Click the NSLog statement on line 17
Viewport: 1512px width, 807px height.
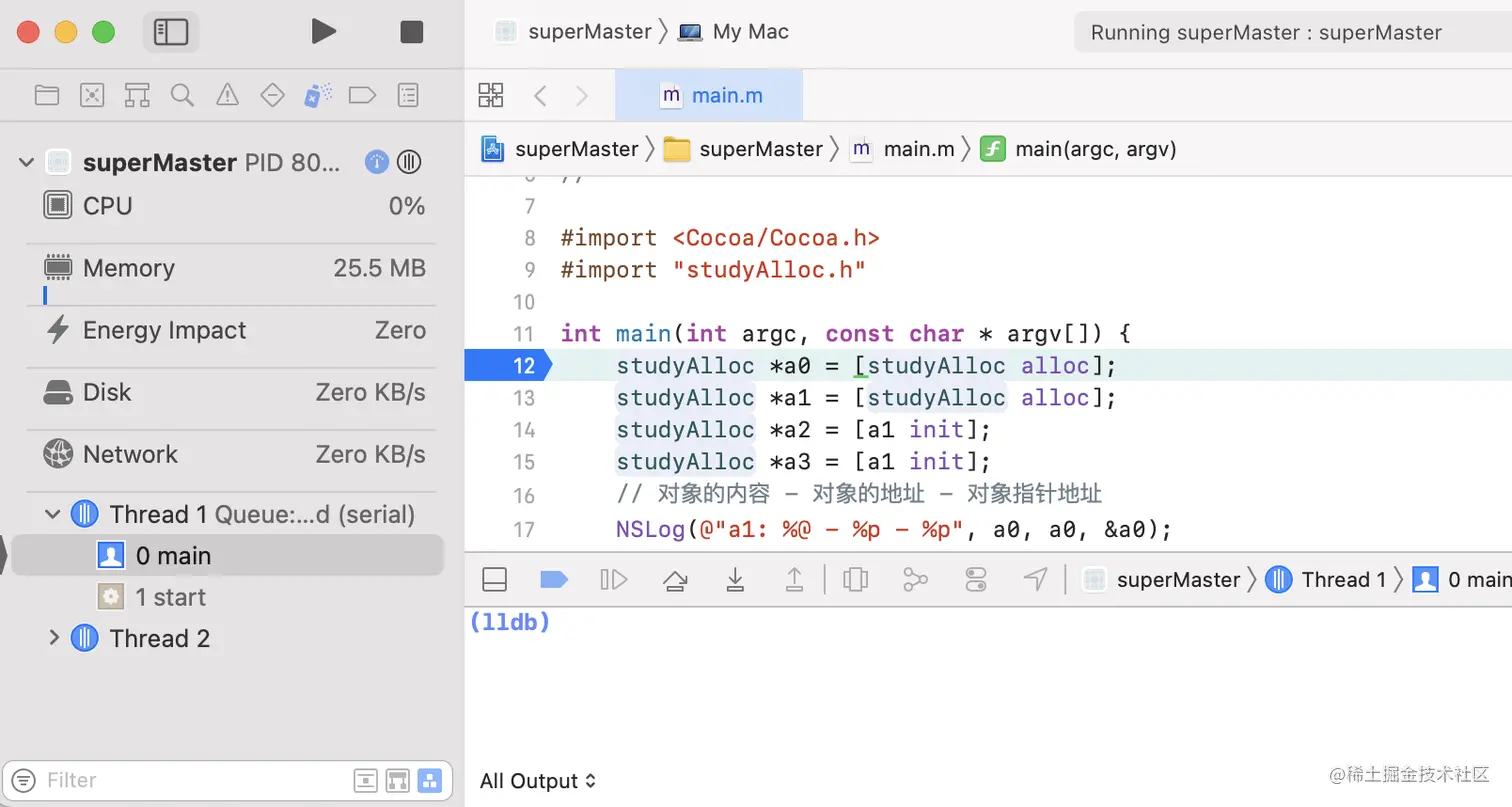894,529
